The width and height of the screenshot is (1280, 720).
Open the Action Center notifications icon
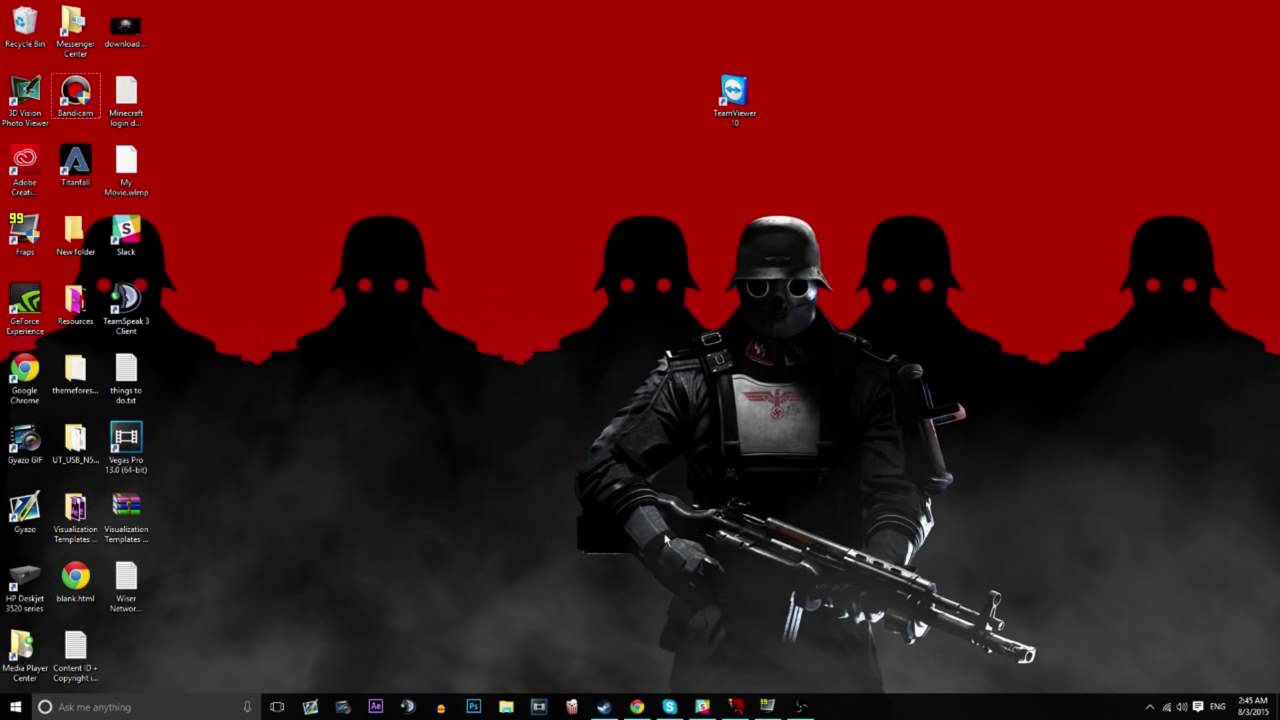[x=1198, y=707]
